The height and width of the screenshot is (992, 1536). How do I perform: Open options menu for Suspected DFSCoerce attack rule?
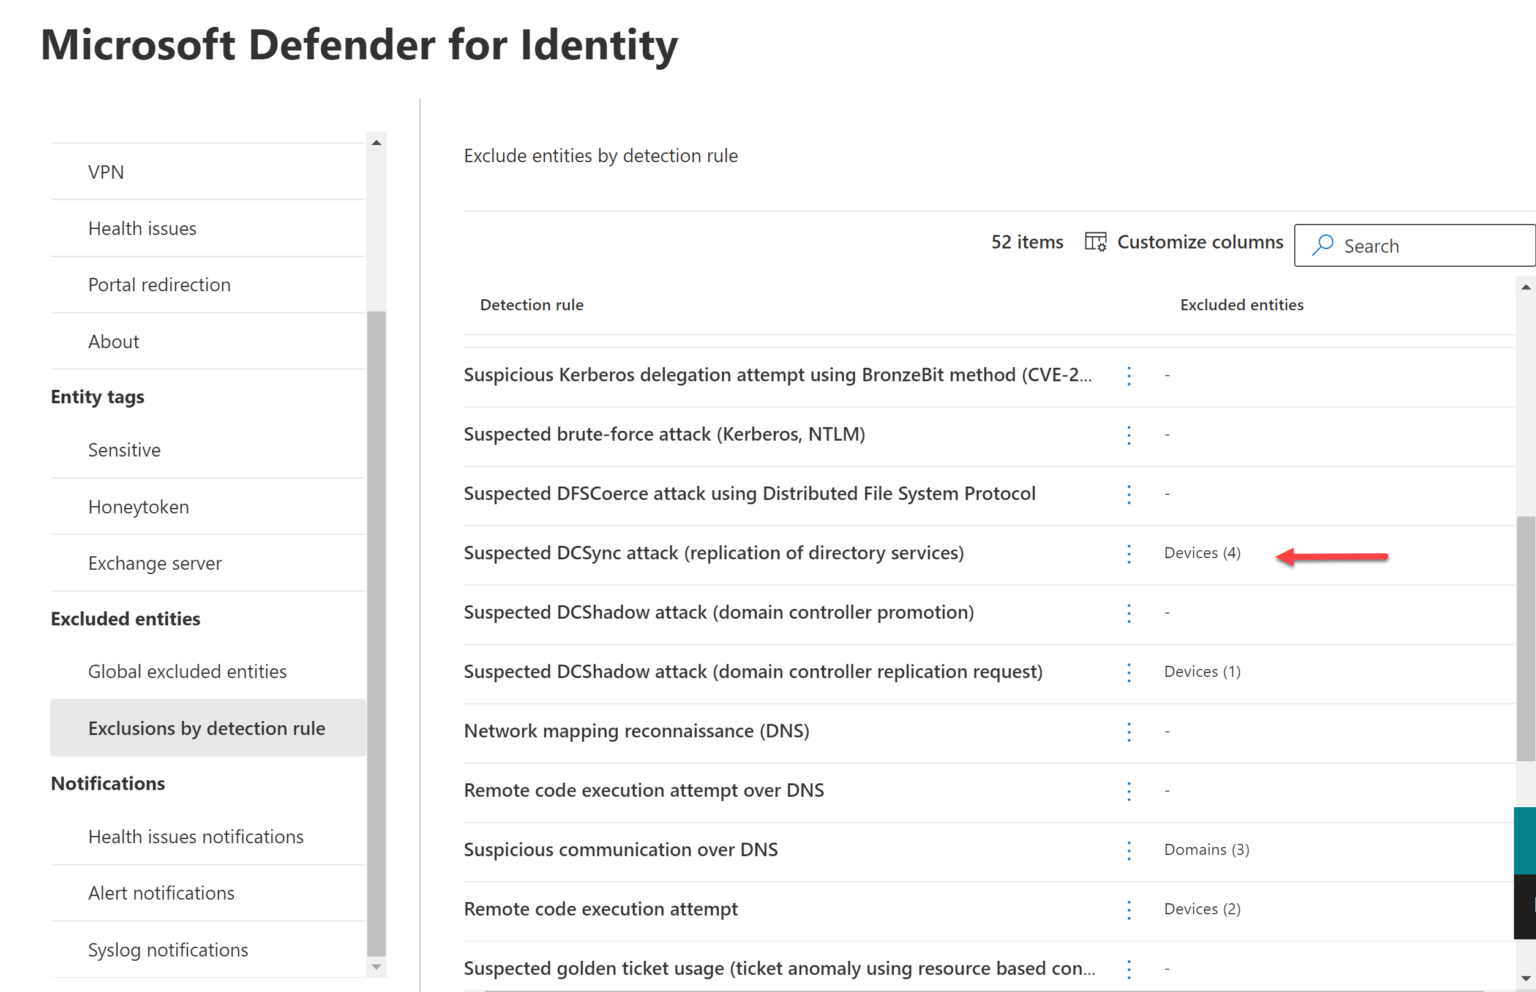[1129, 493]
